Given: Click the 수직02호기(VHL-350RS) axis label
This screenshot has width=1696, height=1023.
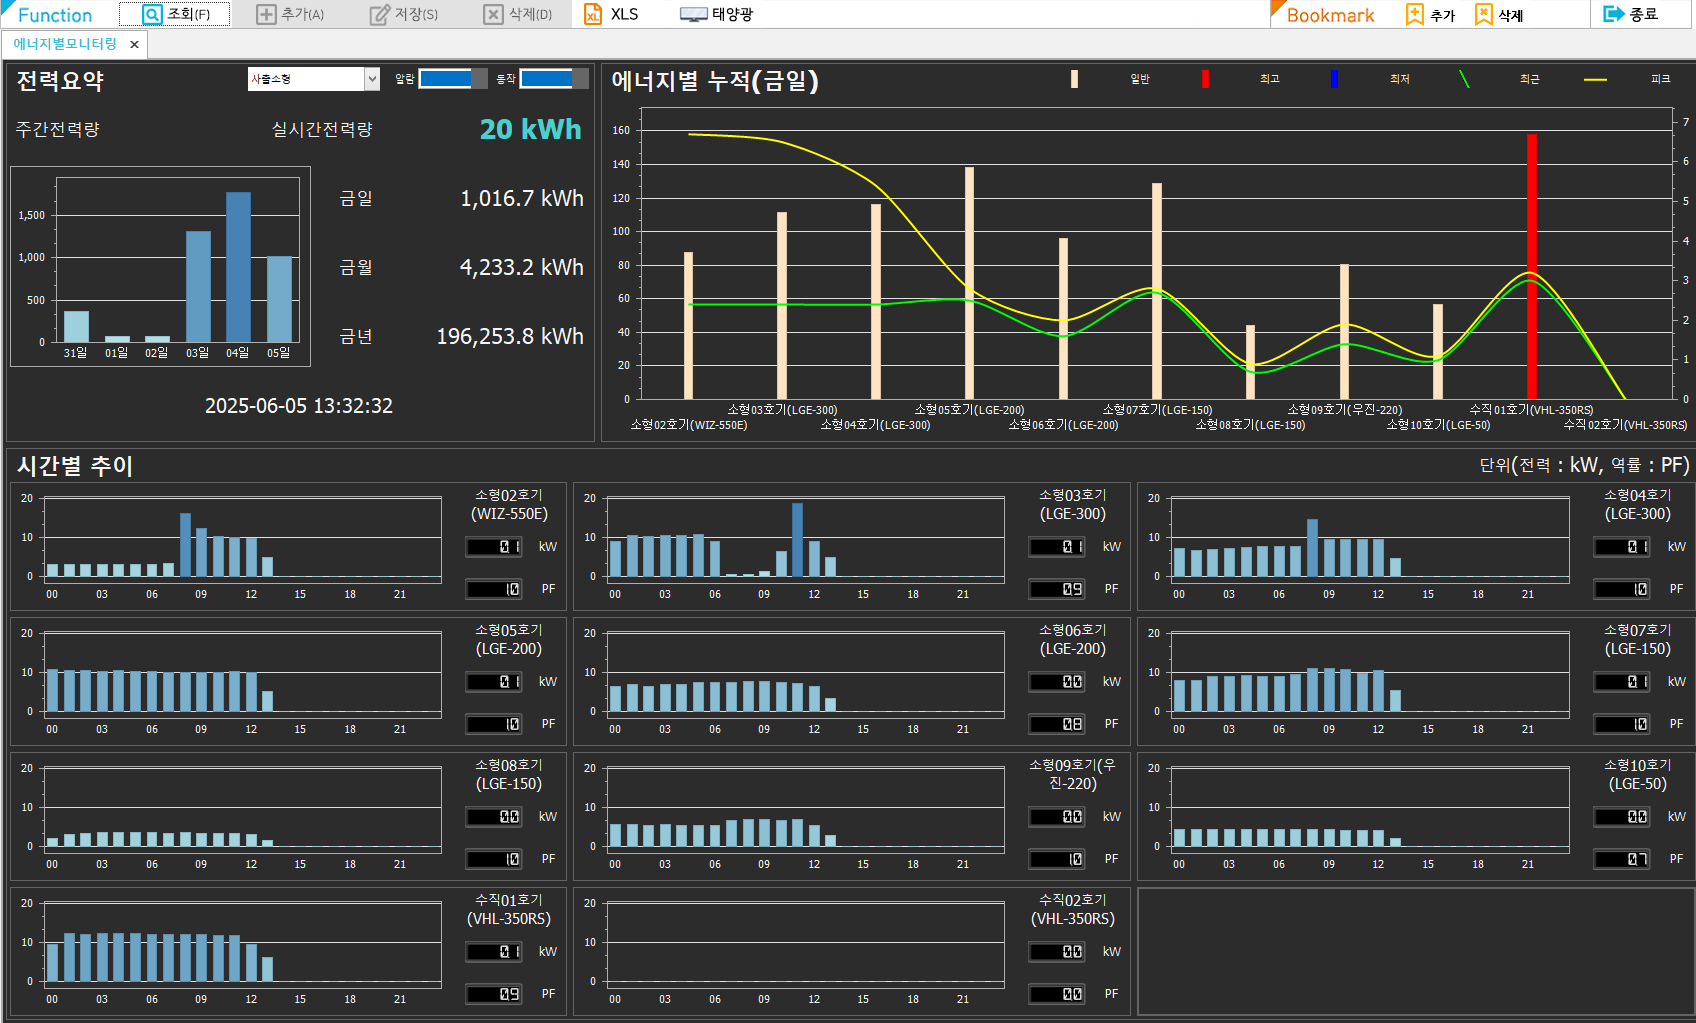Looking at the screenshot, I should [1625, 425].
